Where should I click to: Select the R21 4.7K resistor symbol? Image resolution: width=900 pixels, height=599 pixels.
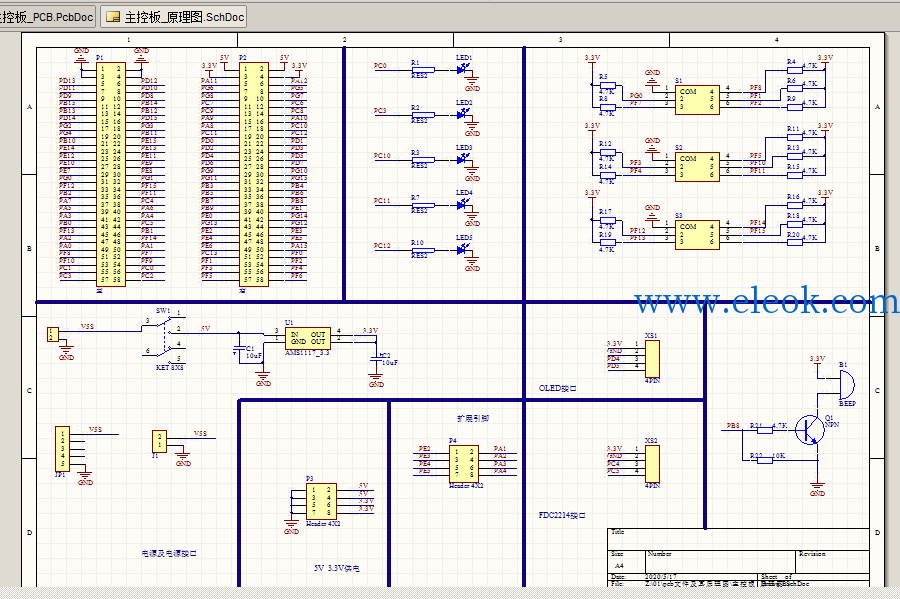click(766, 430)
